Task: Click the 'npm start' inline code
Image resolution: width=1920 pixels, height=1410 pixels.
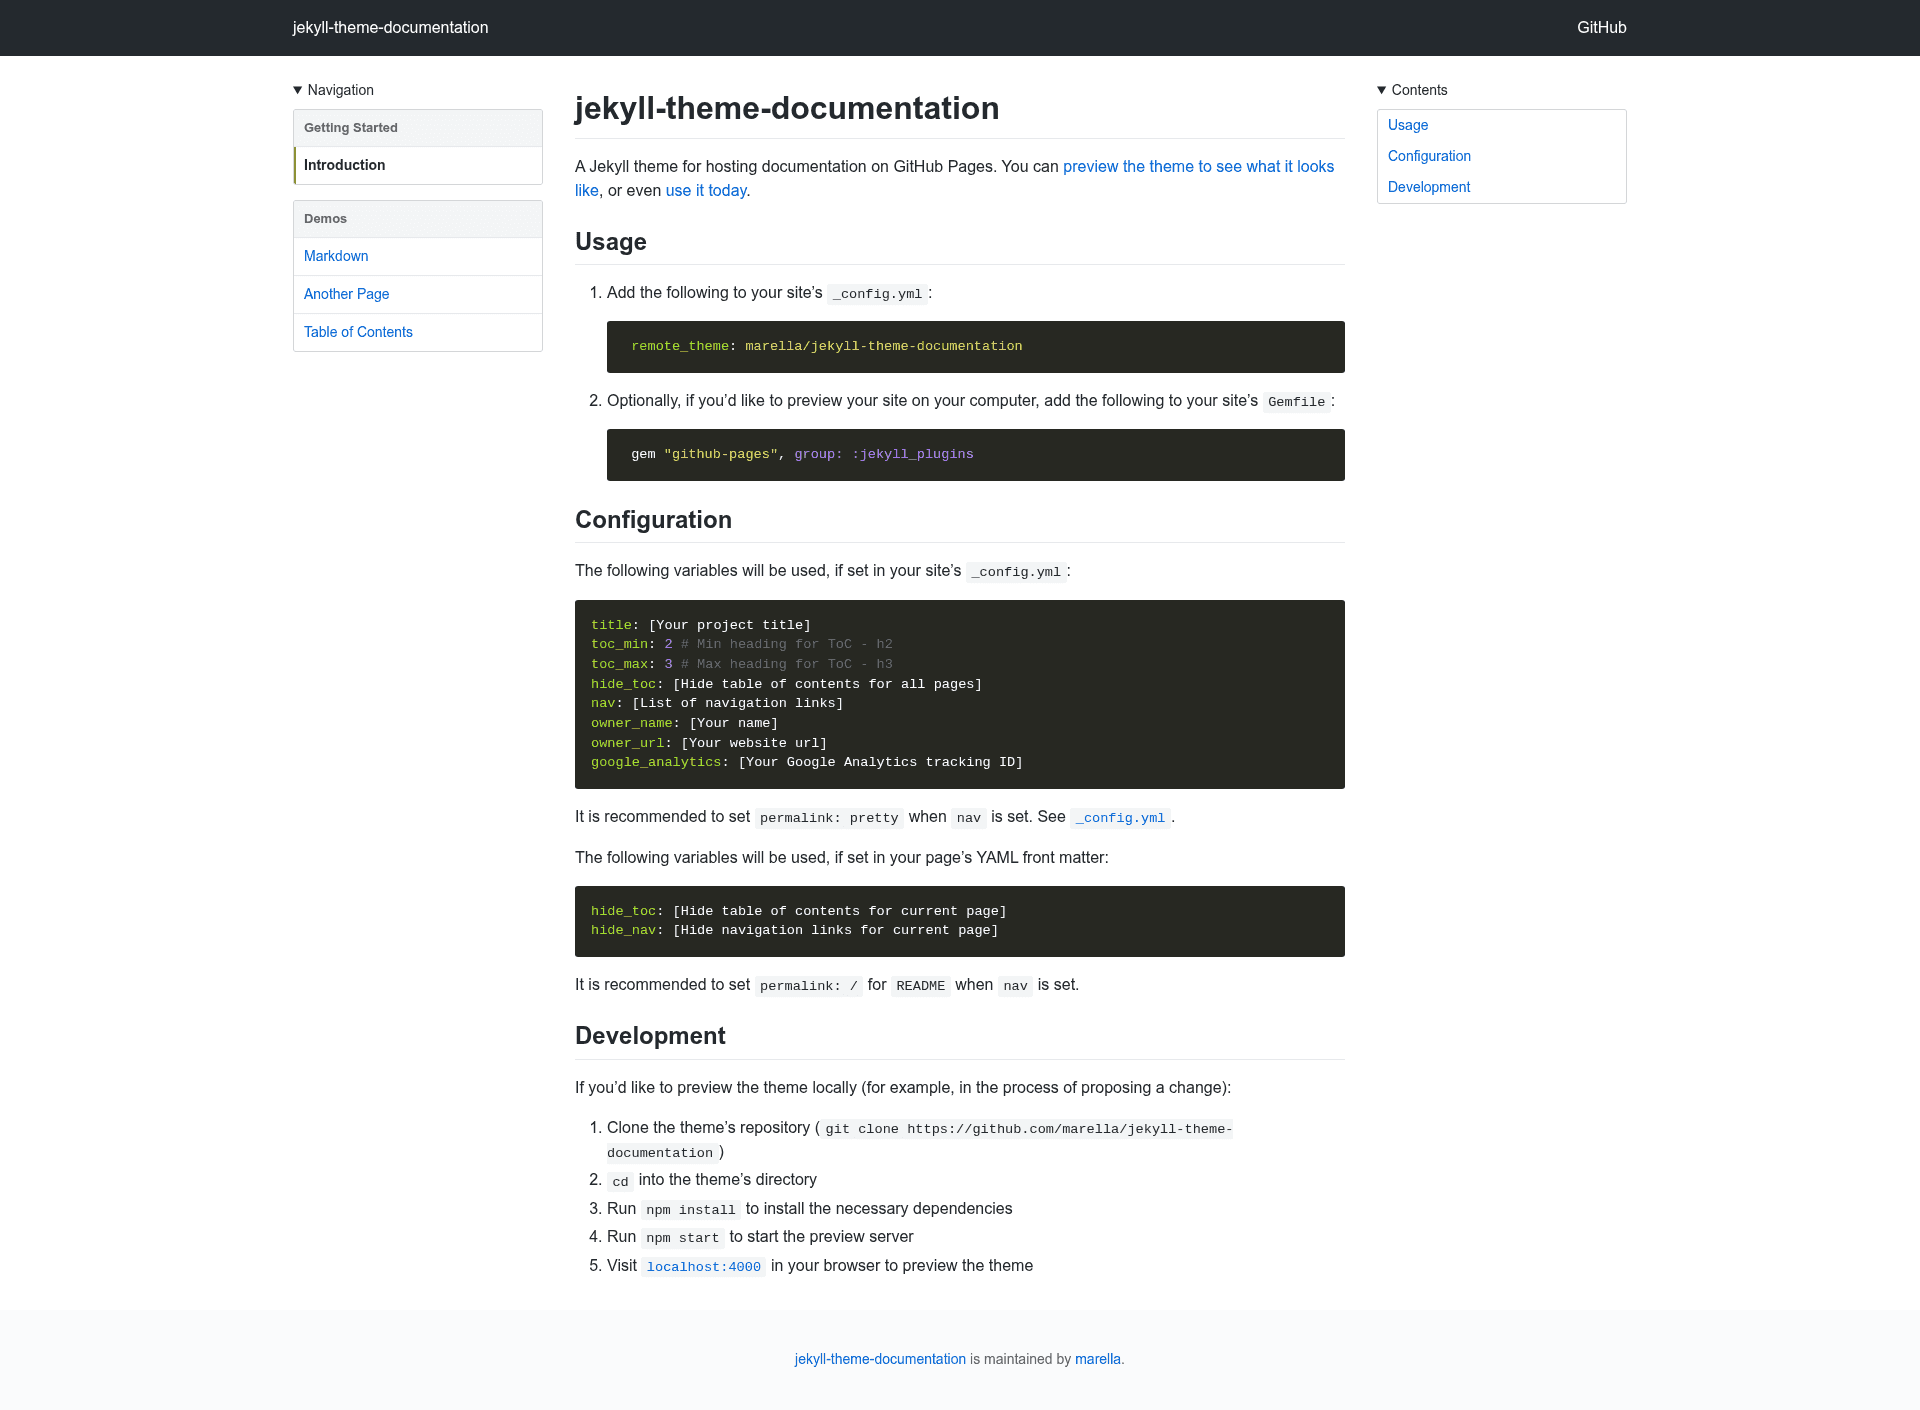Action: click(683, 1238)
